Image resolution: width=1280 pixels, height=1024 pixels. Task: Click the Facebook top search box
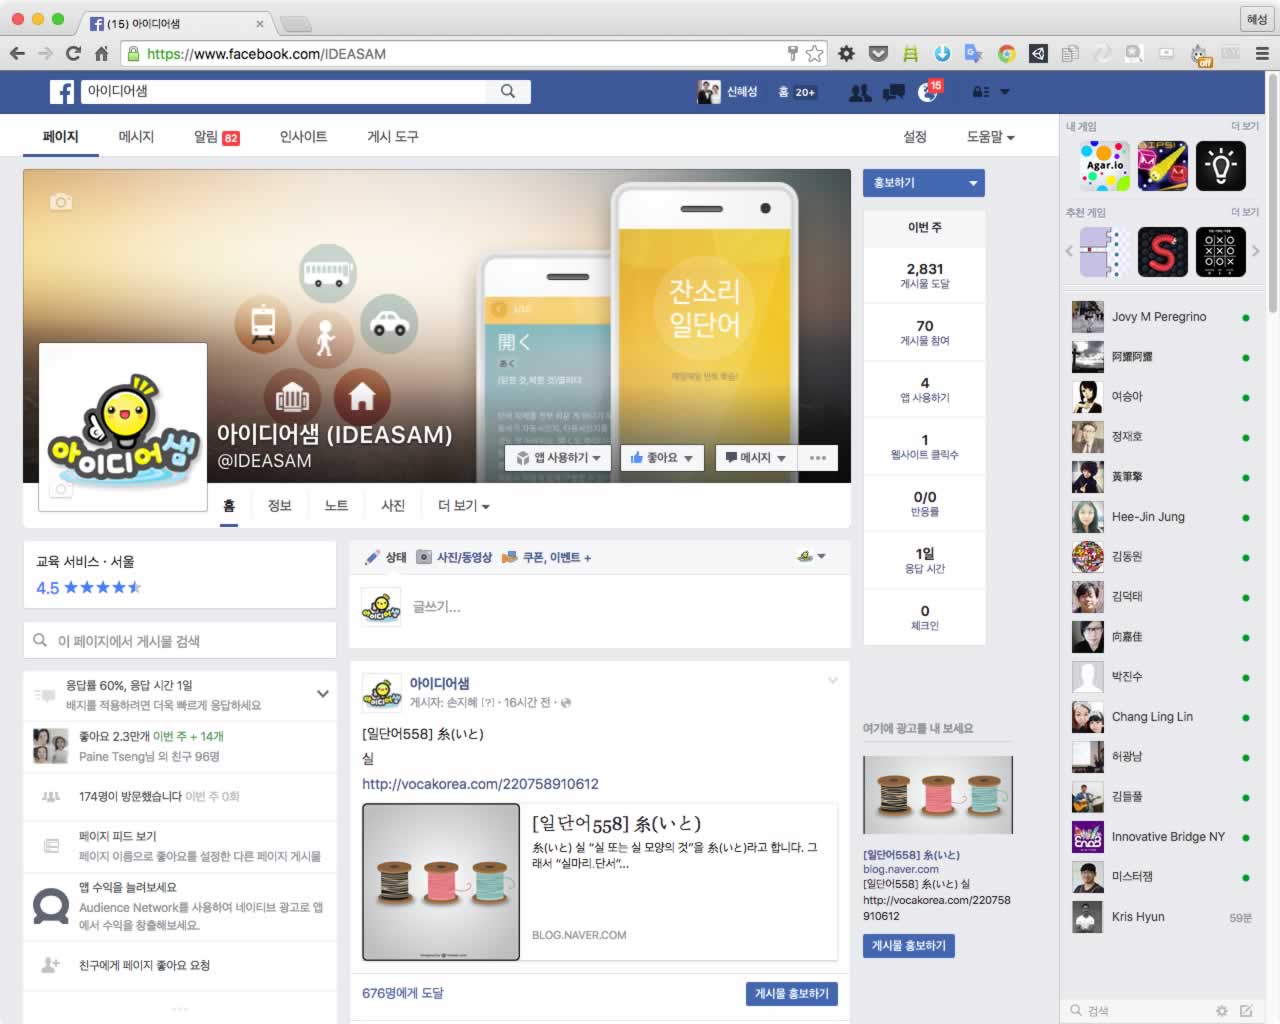(x=283, y=91)
